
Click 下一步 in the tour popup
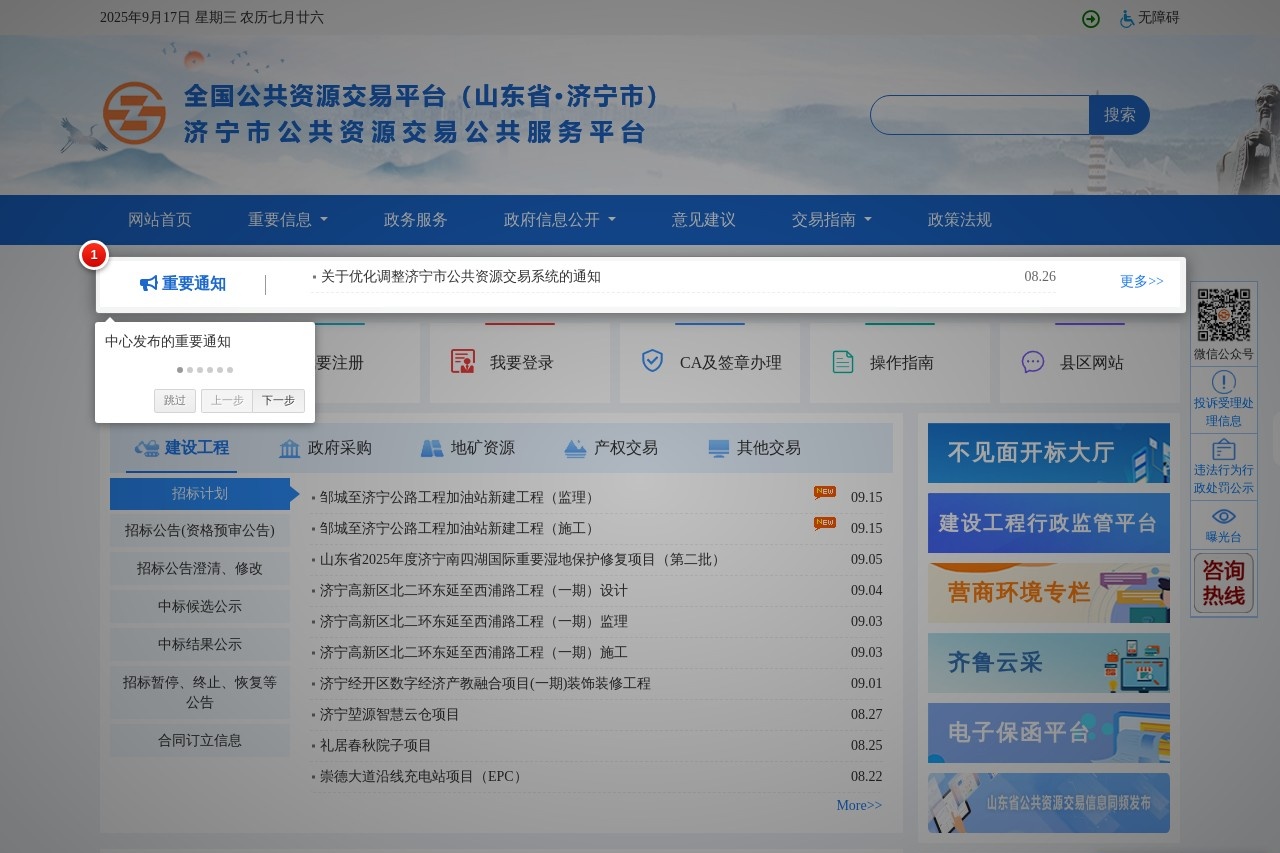278,400
